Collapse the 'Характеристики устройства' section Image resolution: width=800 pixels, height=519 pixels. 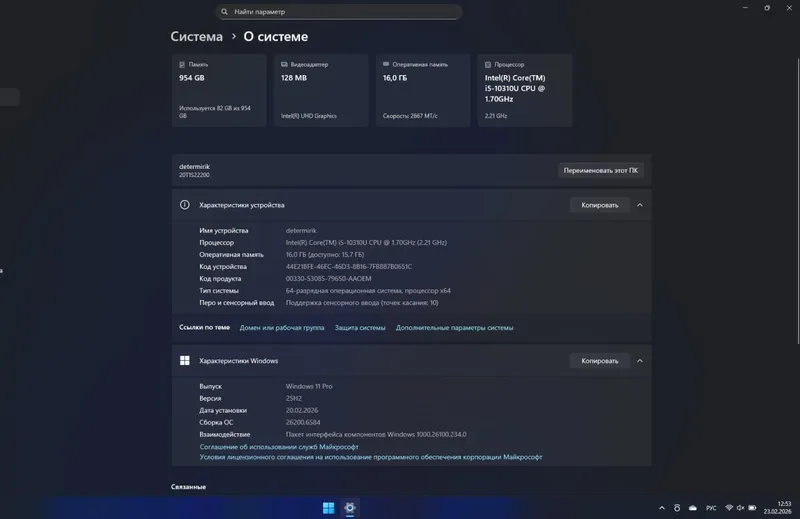coord(640,205)
